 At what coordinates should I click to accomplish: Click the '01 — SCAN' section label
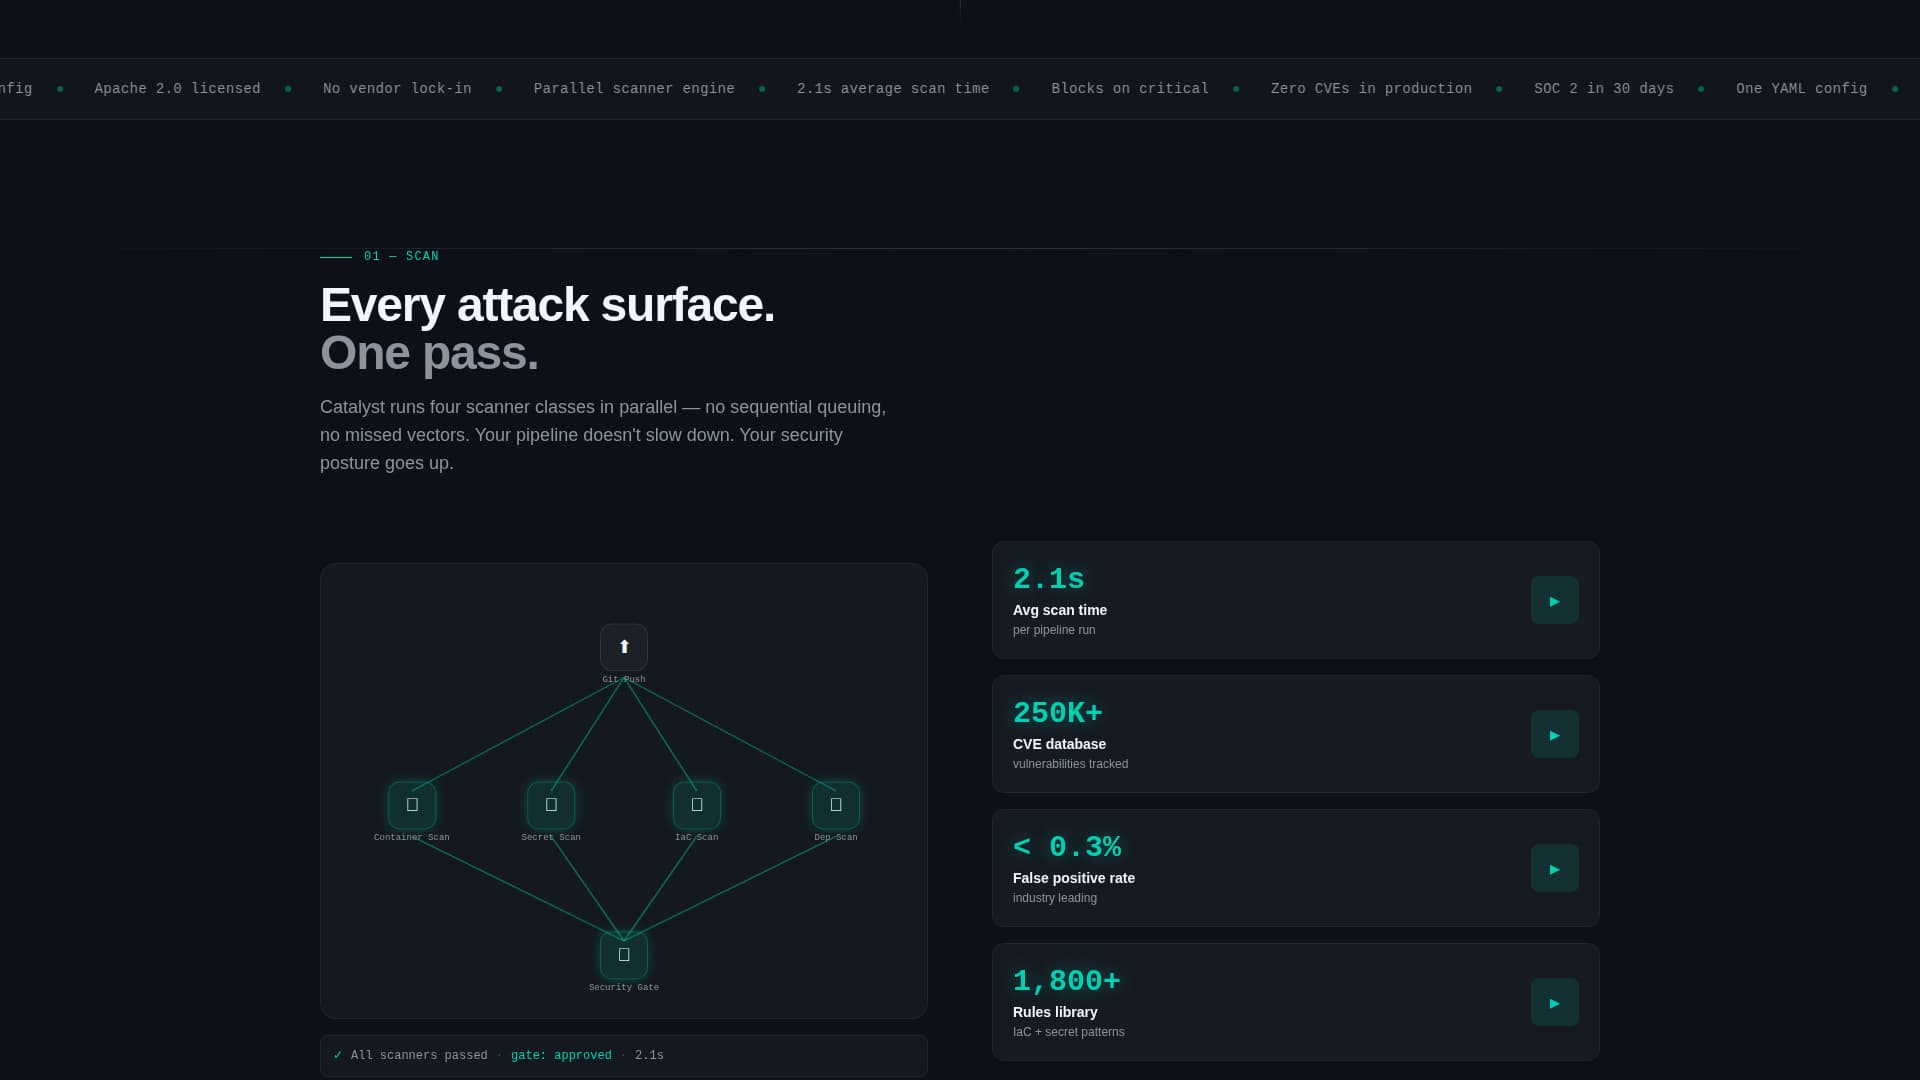click(401, 256)
